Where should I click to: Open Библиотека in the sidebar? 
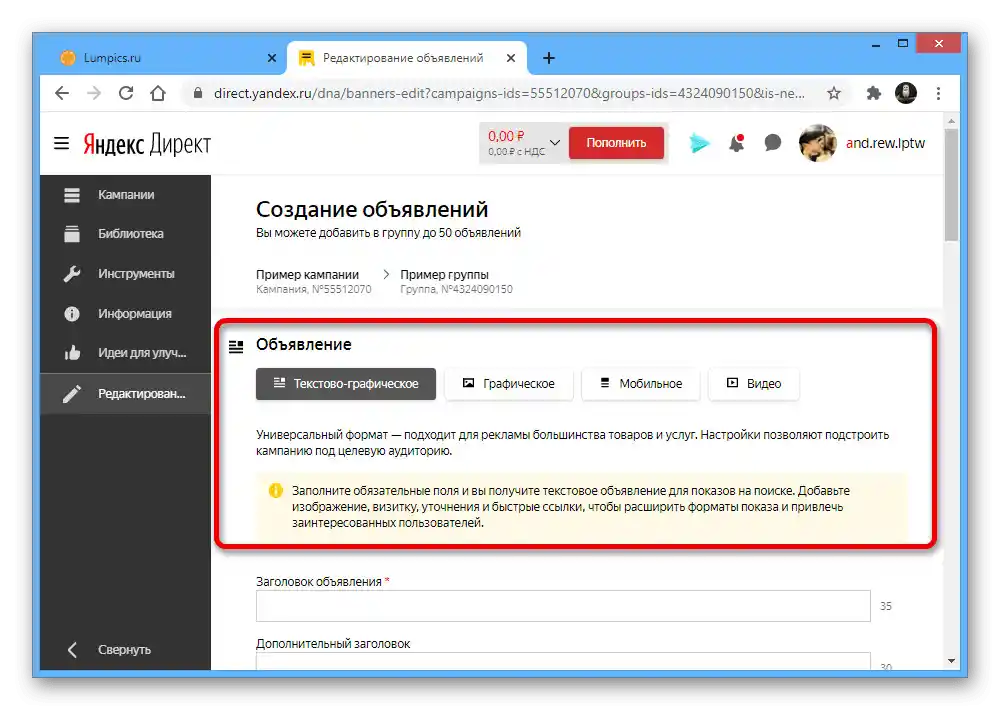[125, 234]
